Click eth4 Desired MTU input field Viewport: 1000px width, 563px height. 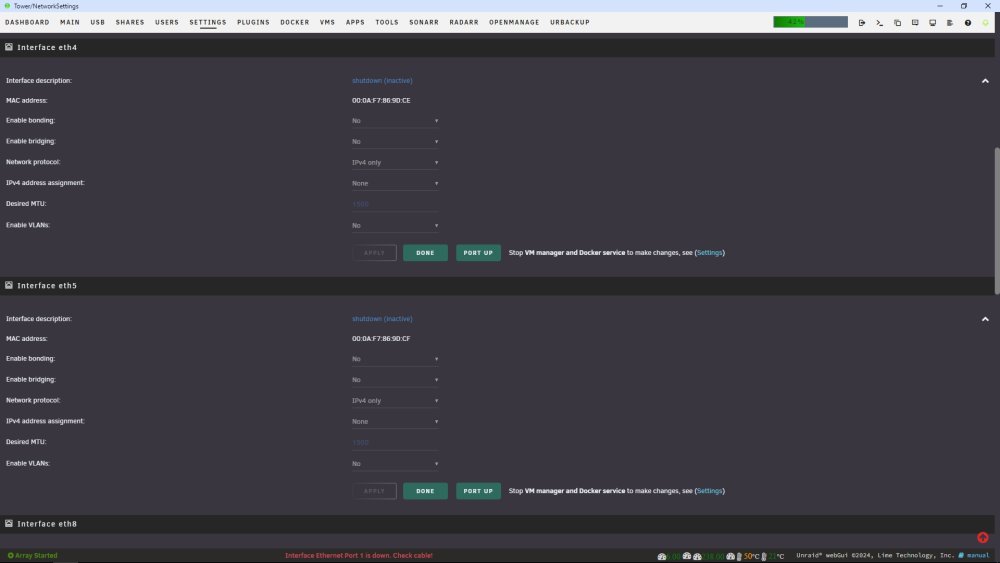tap(395, 204)
